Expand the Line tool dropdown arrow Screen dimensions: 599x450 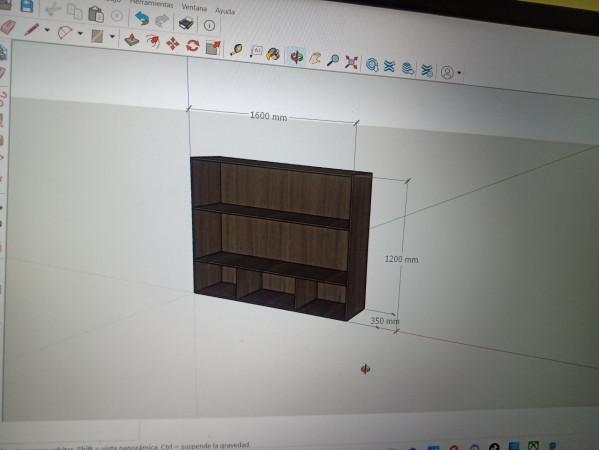click(47, 30)
